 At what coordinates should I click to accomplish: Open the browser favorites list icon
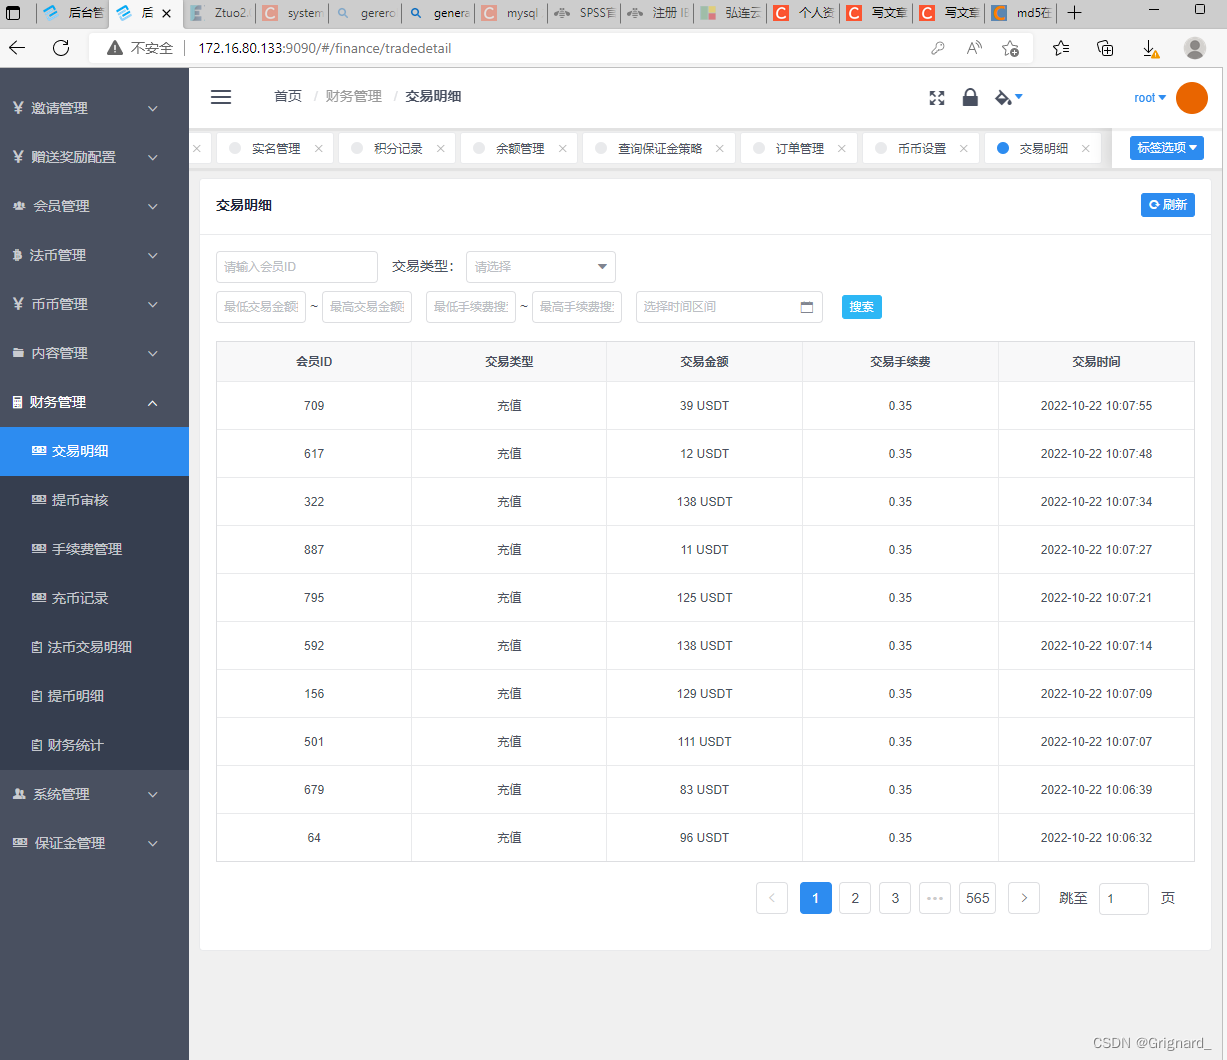pos(1061,47)
